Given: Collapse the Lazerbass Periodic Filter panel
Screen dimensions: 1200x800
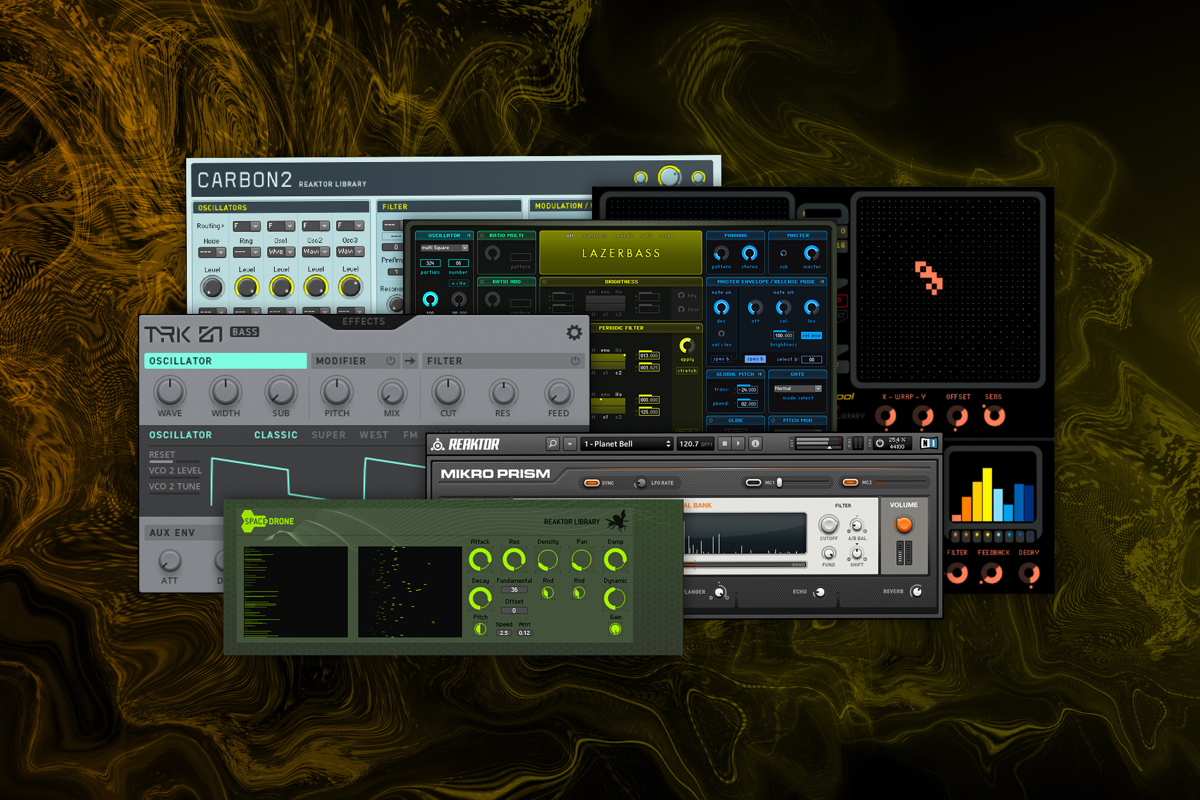Looking at the screenshot, I should (x=697, y=328).
